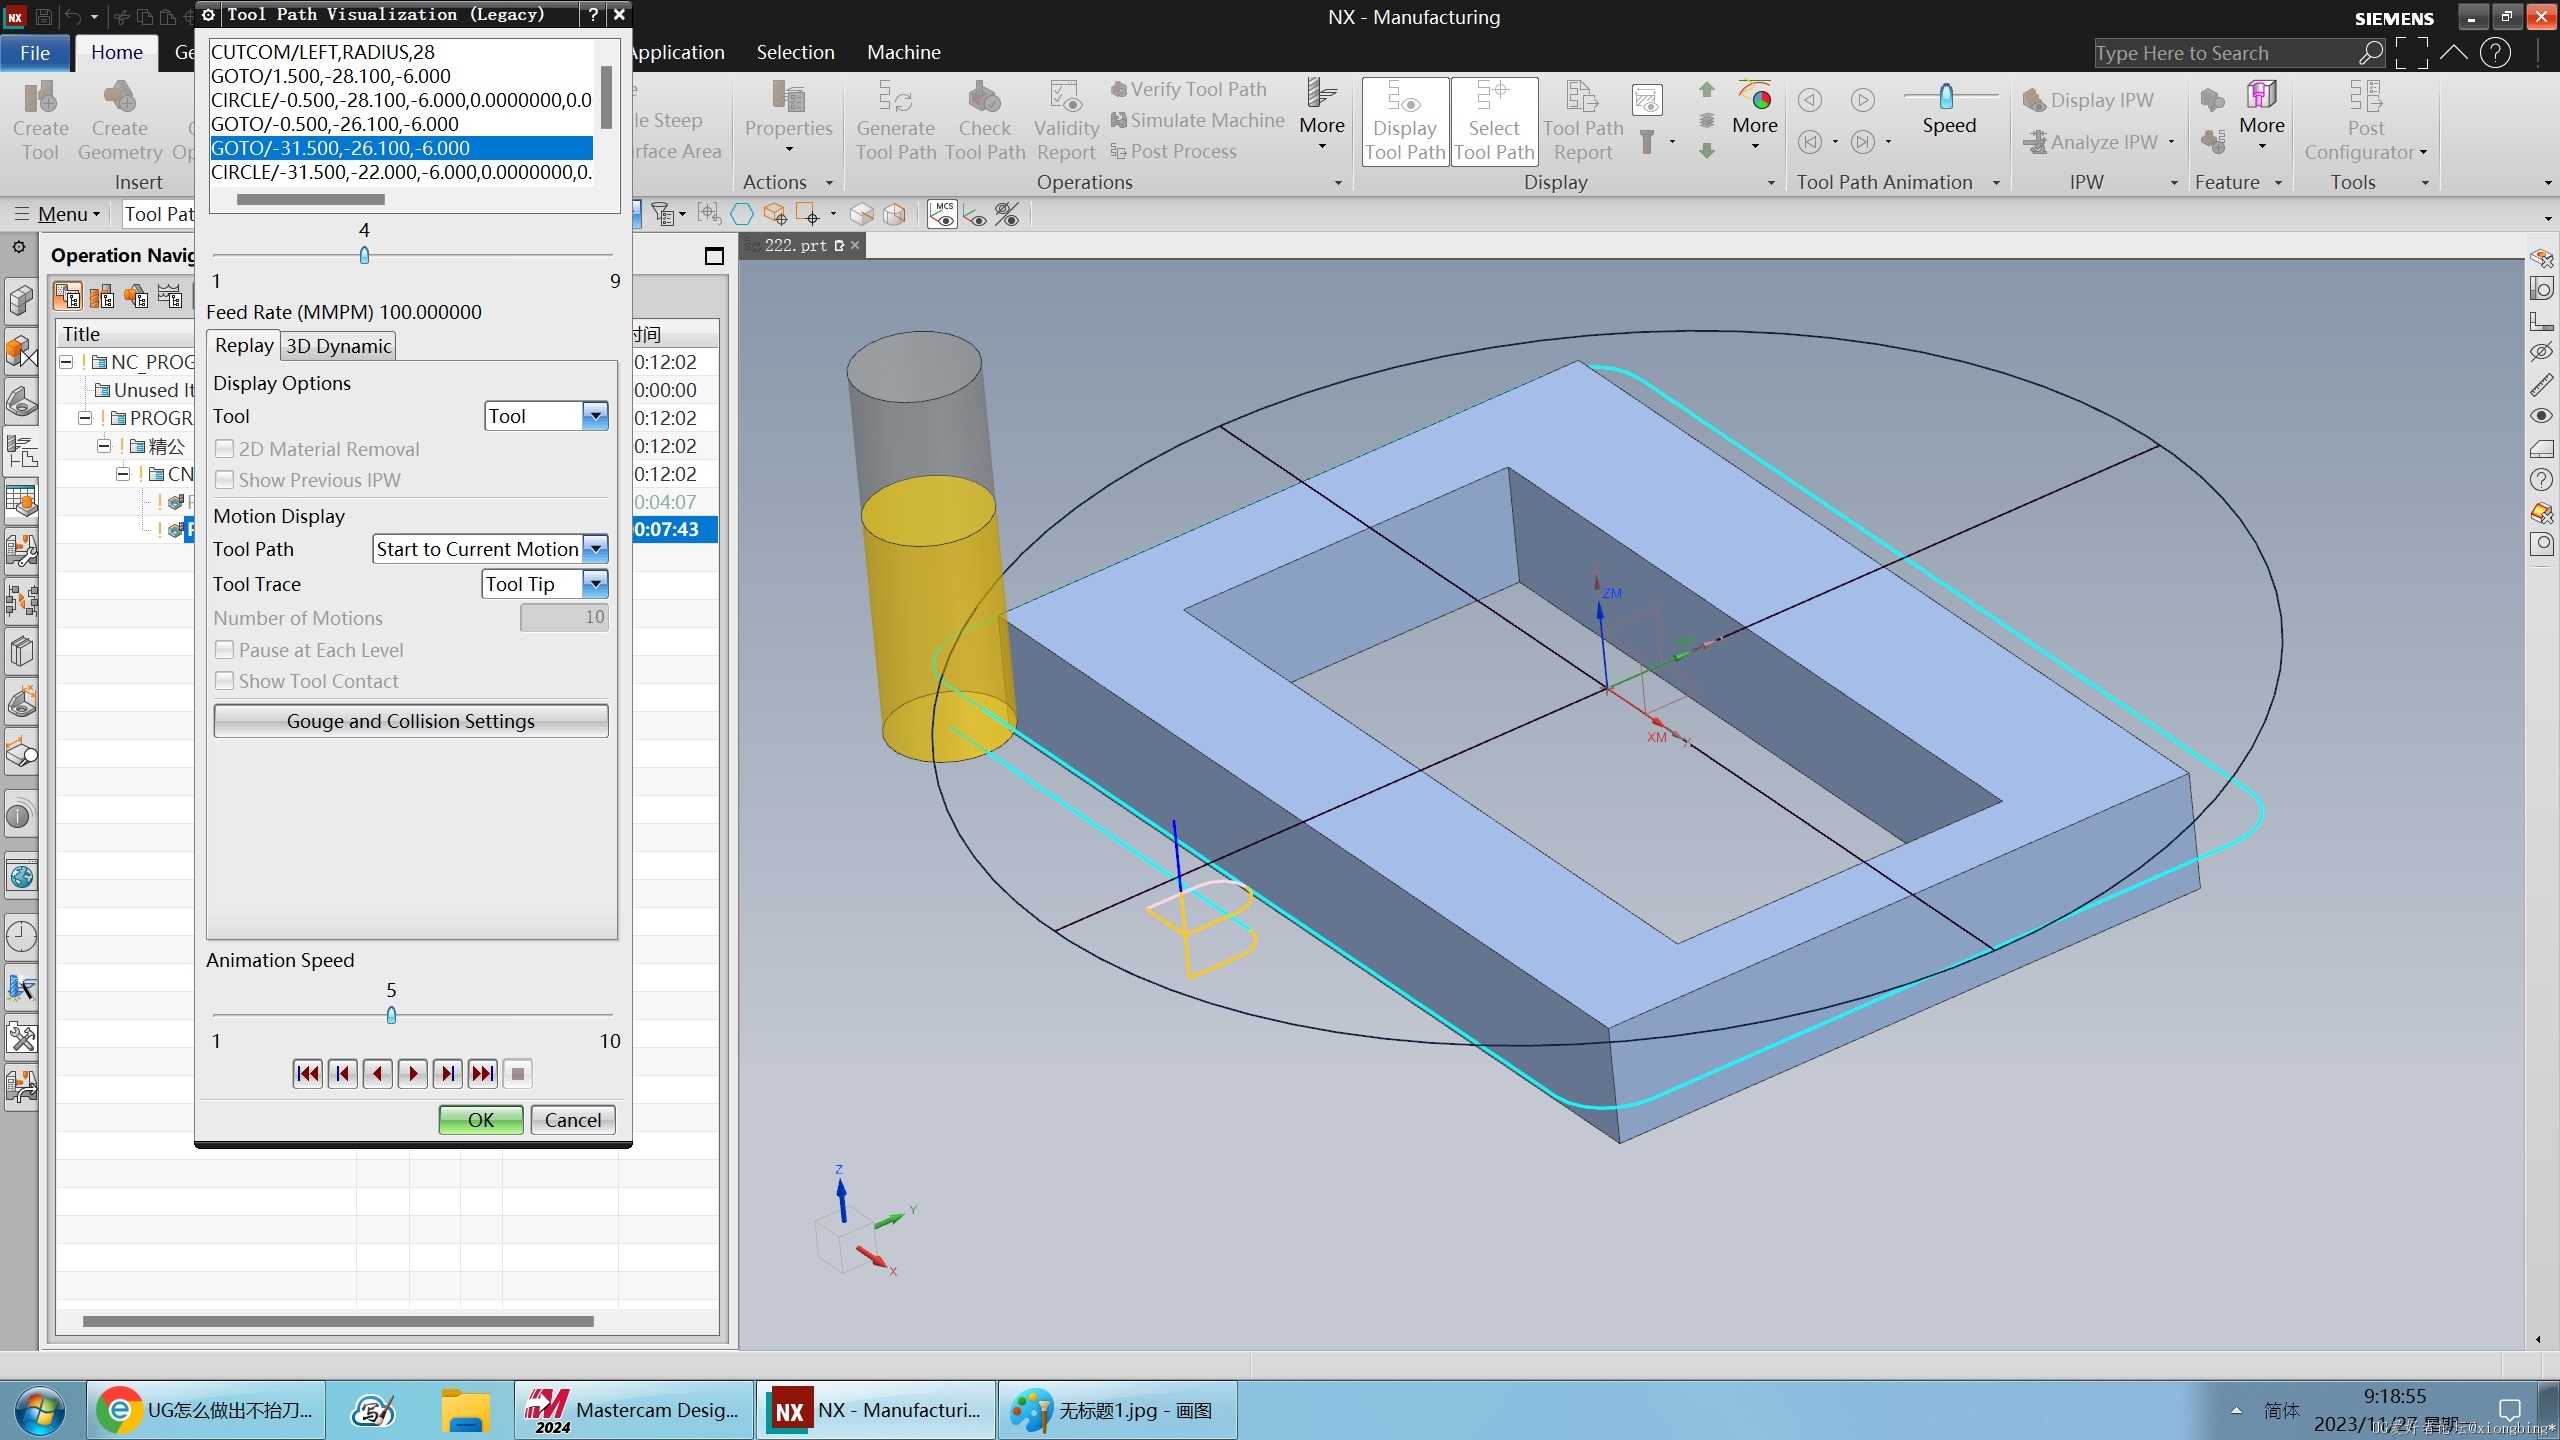Select the Replay tab
2560x1440 pixels.
tap(244, 345)
